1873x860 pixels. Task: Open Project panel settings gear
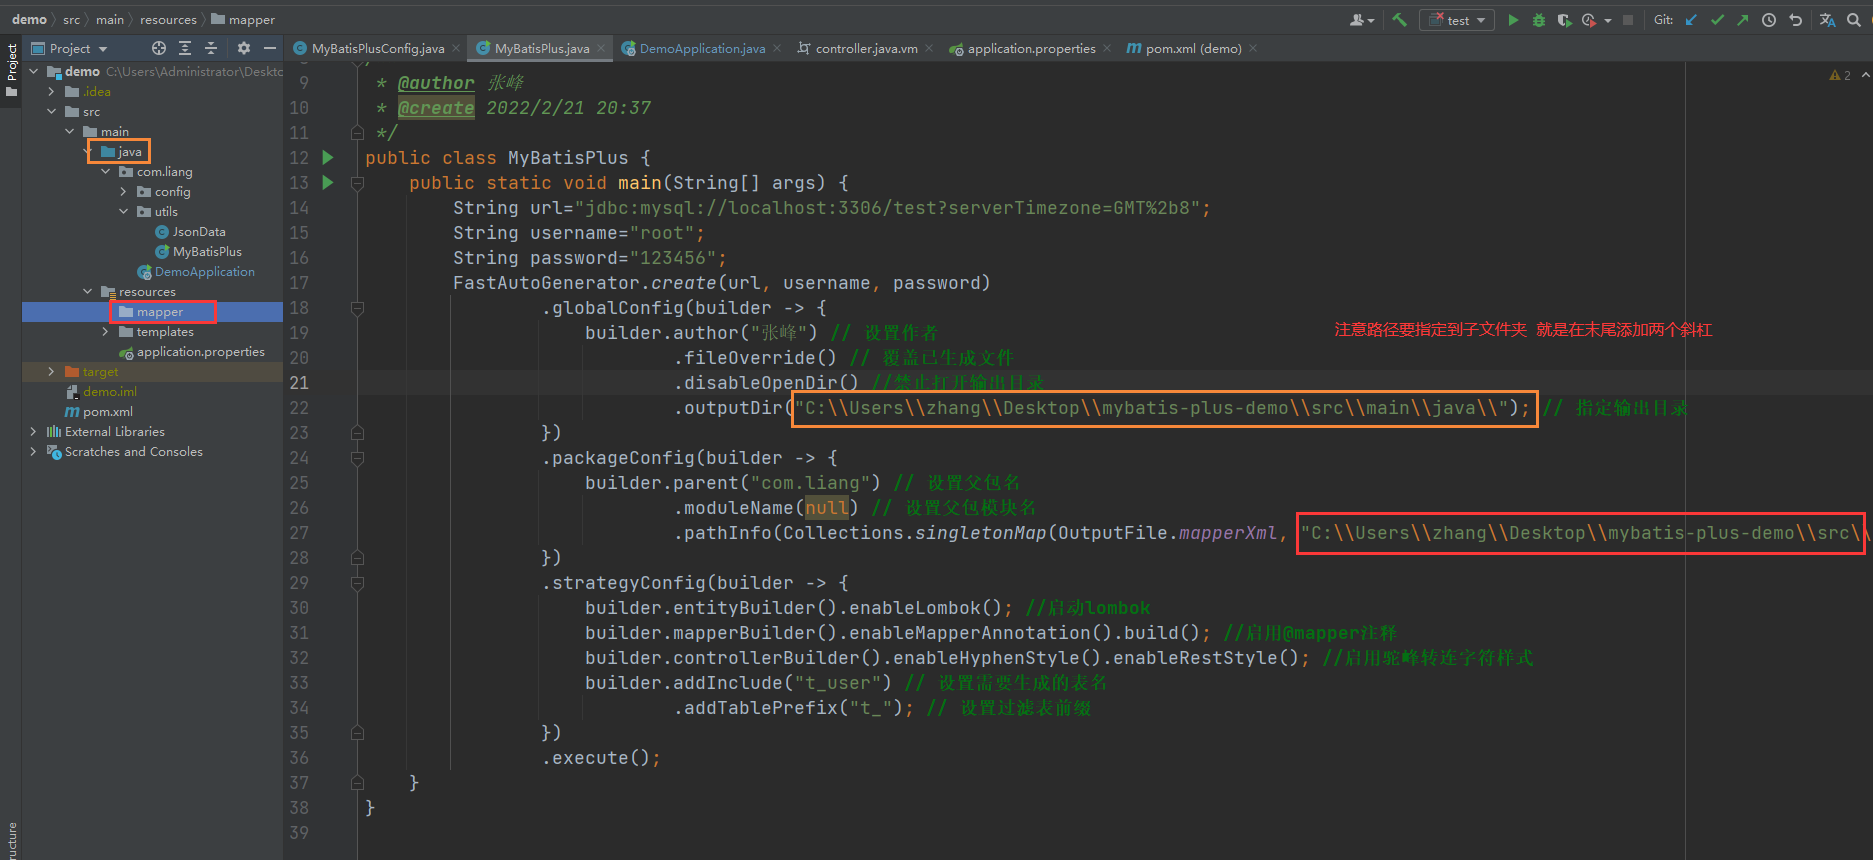[243, 48]
